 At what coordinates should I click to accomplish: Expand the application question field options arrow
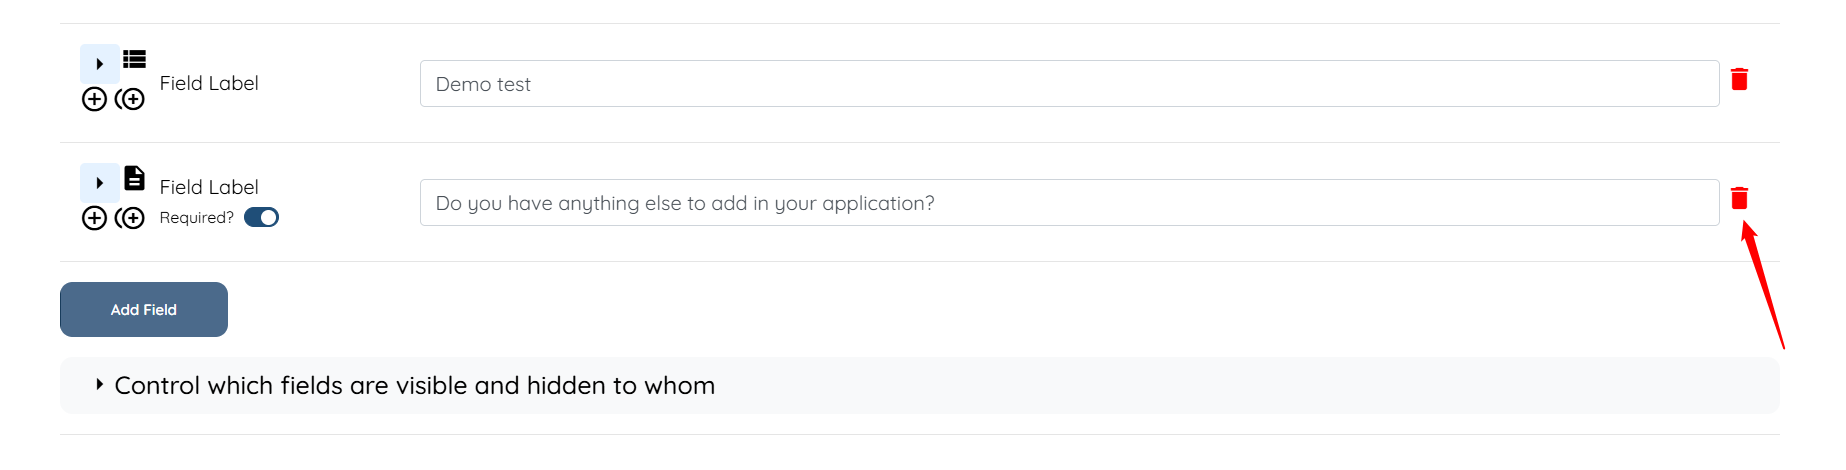(100, 183)
